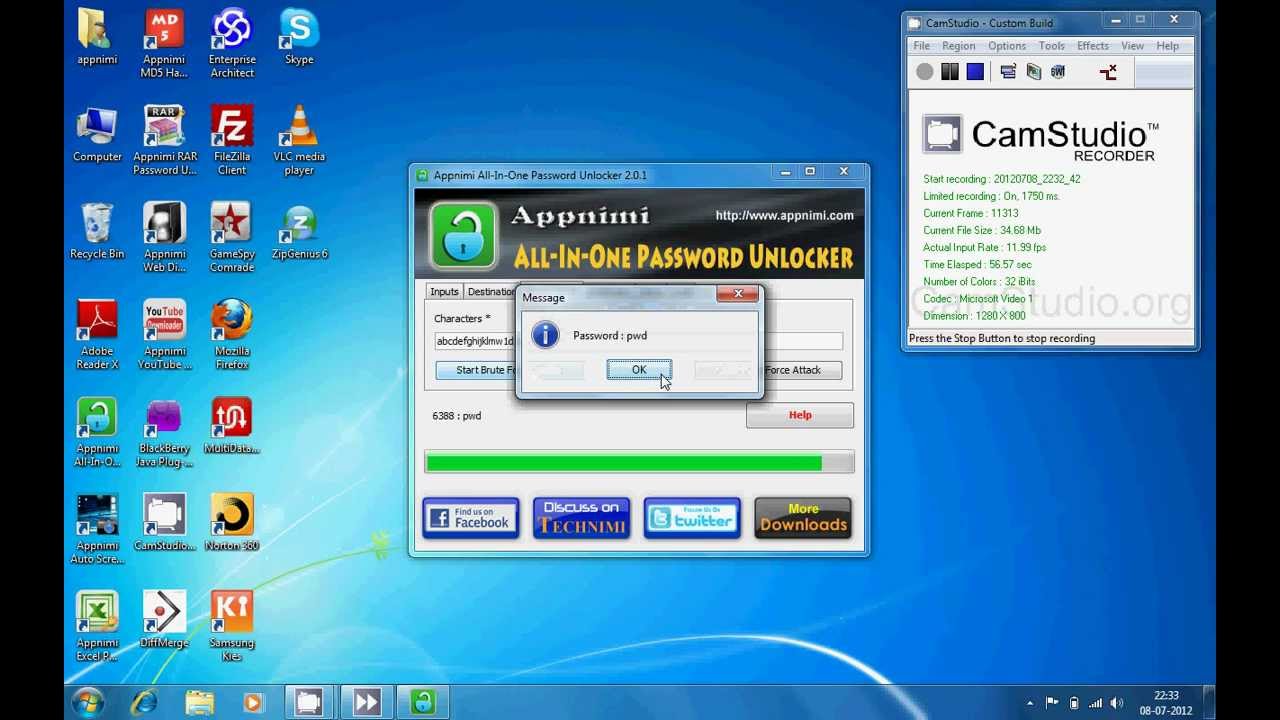The height and width of the screenshot is (720, 1280).
Task: Open the Effects menu in CamStudio
Action: pyautogui.click(x=1092, y=45)
